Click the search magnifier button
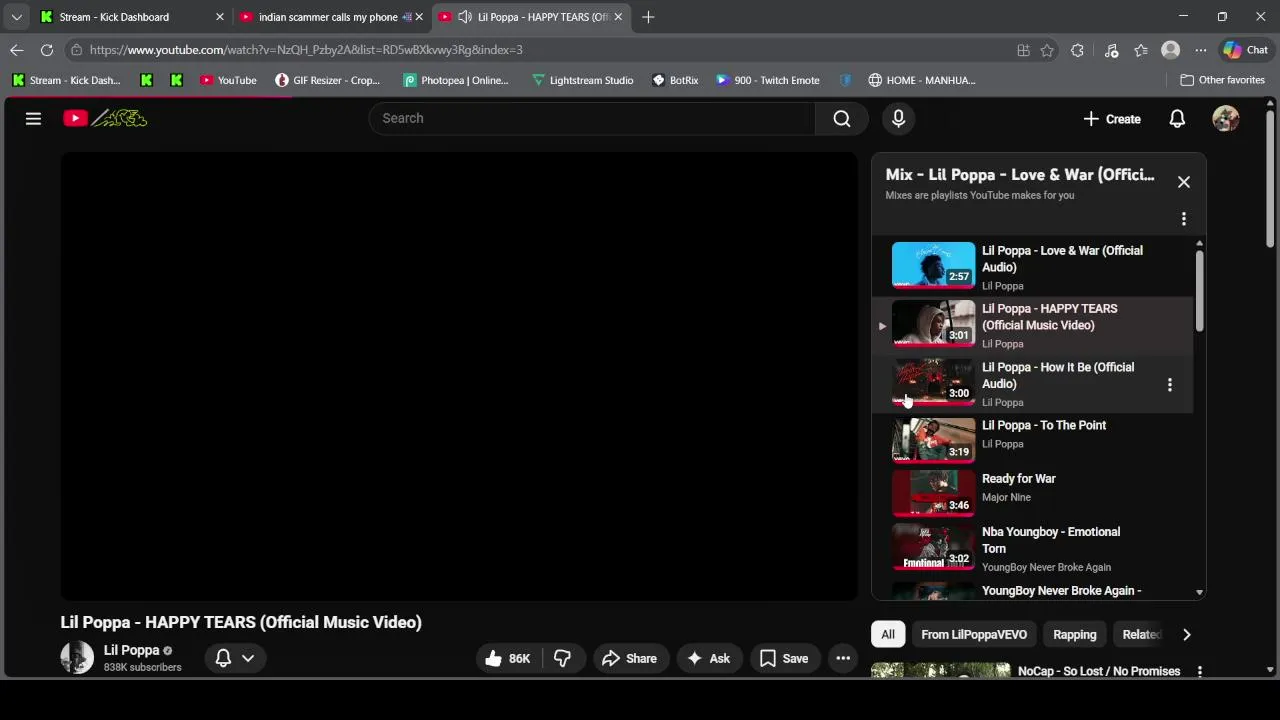Screen dimensions: 1280x720 pos(842,118)
